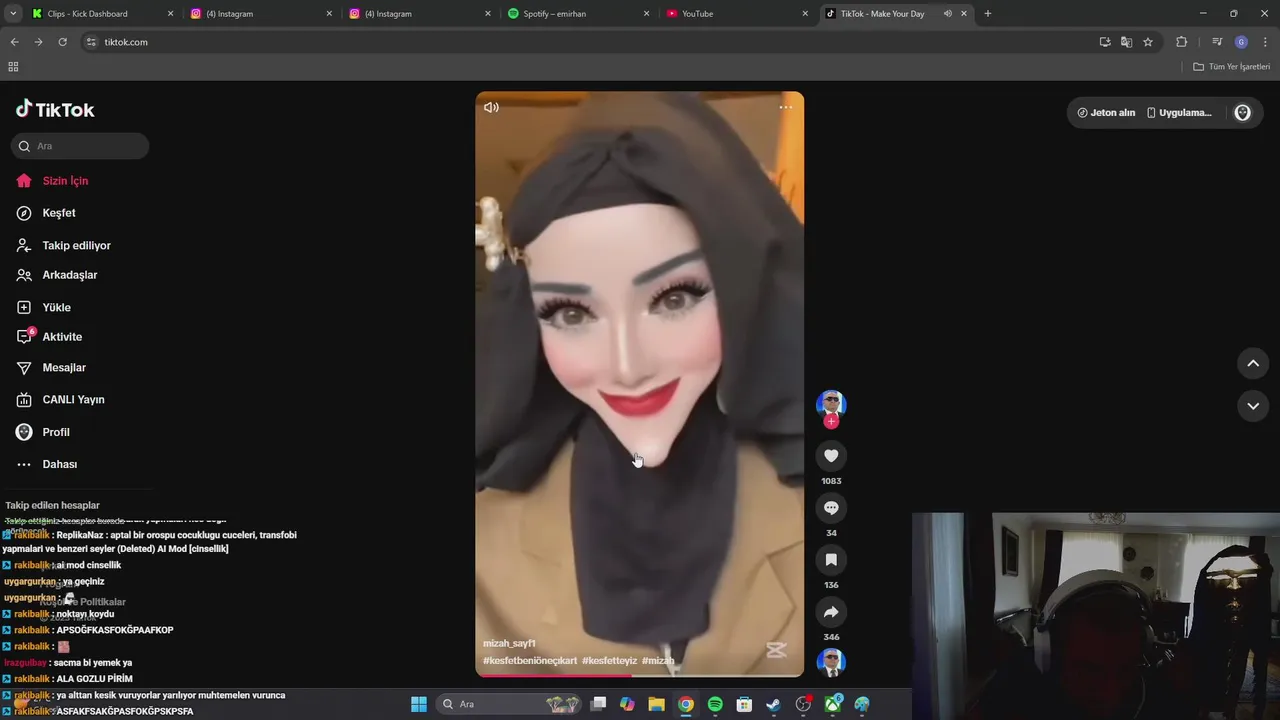
Task: Open the creator's avatar beside the video
Action: click(831, 404)
